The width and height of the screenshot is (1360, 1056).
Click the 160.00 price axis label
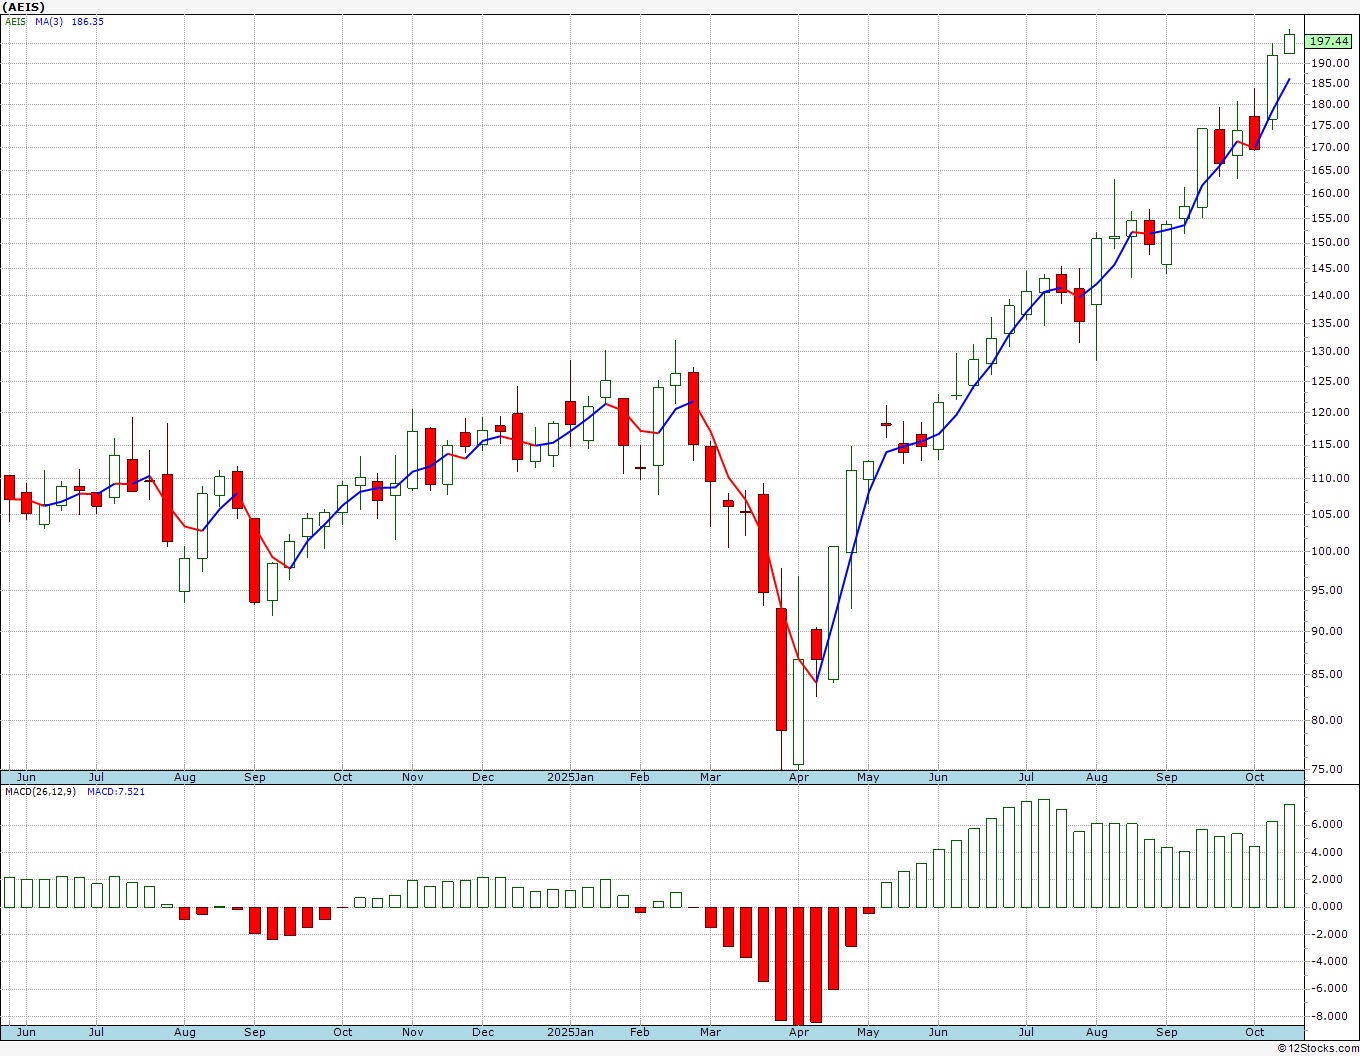1331,193
